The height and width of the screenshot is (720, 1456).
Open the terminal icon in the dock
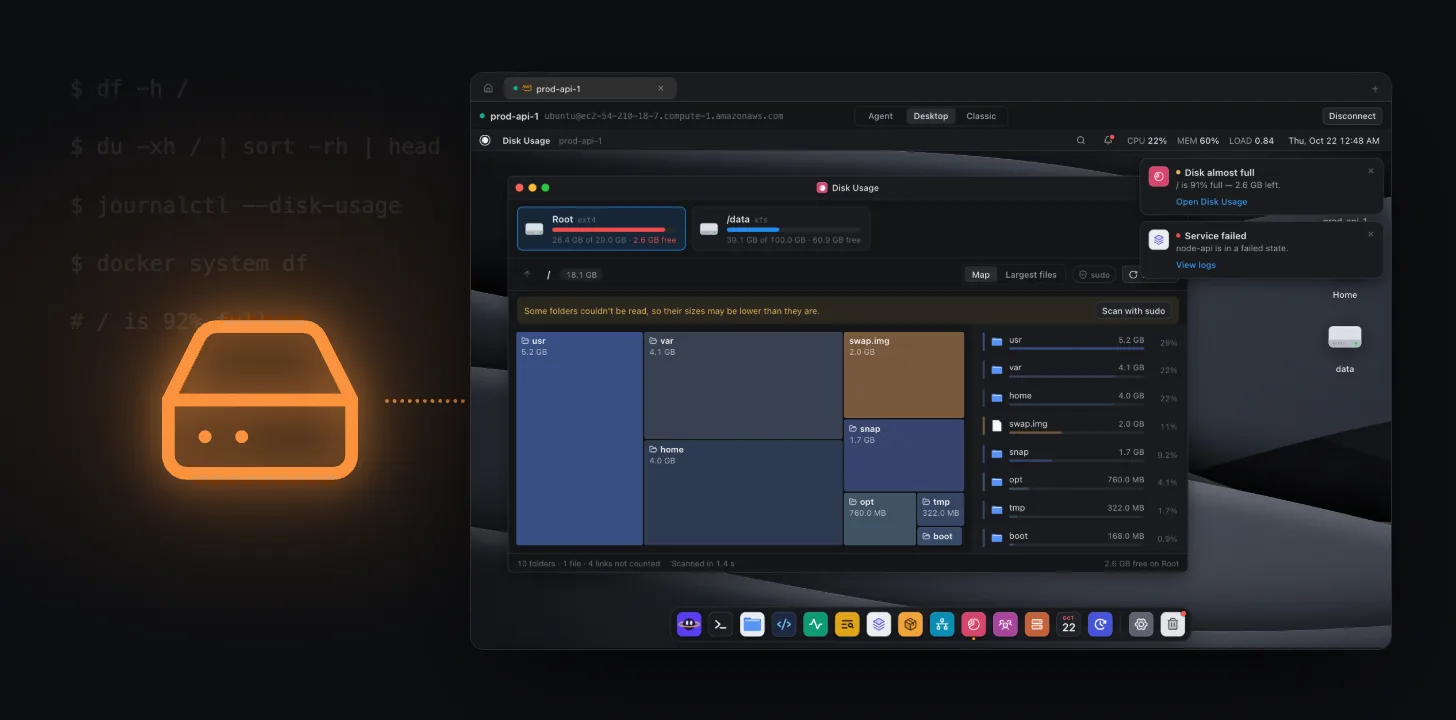(x=720, y=625)
